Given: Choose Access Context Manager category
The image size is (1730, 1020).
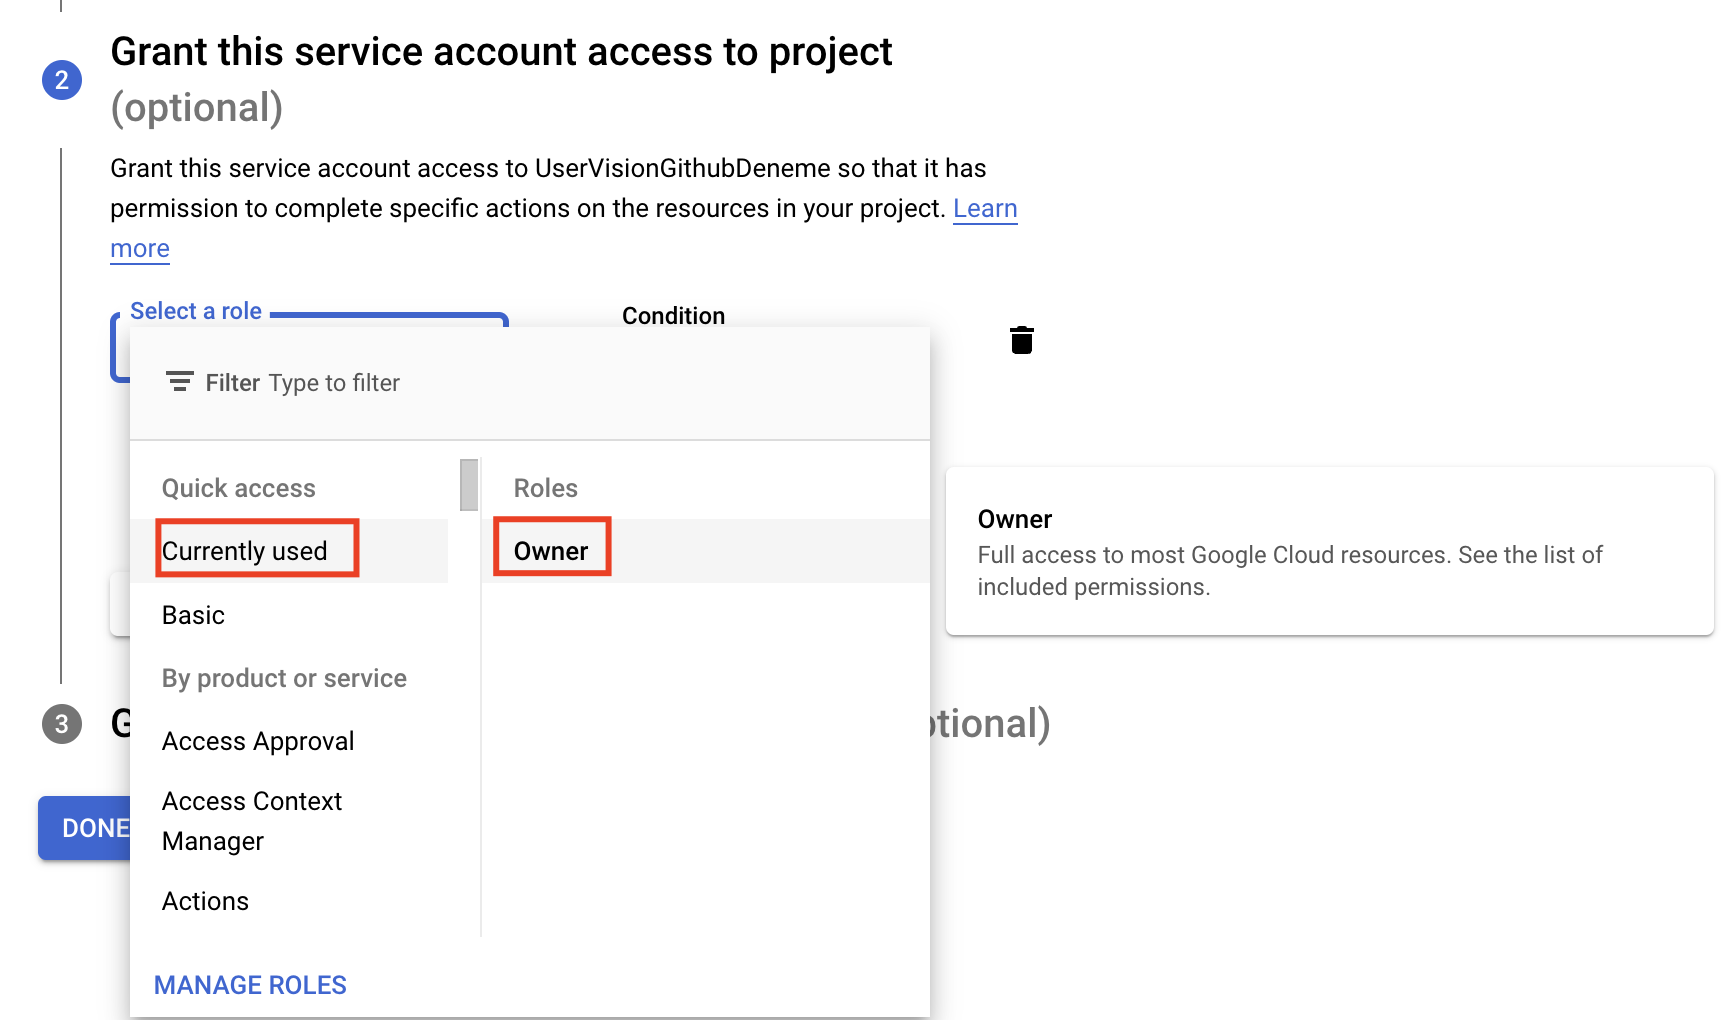Looking at the screenshot, I should pyautogui.click(x=251, y=820).
